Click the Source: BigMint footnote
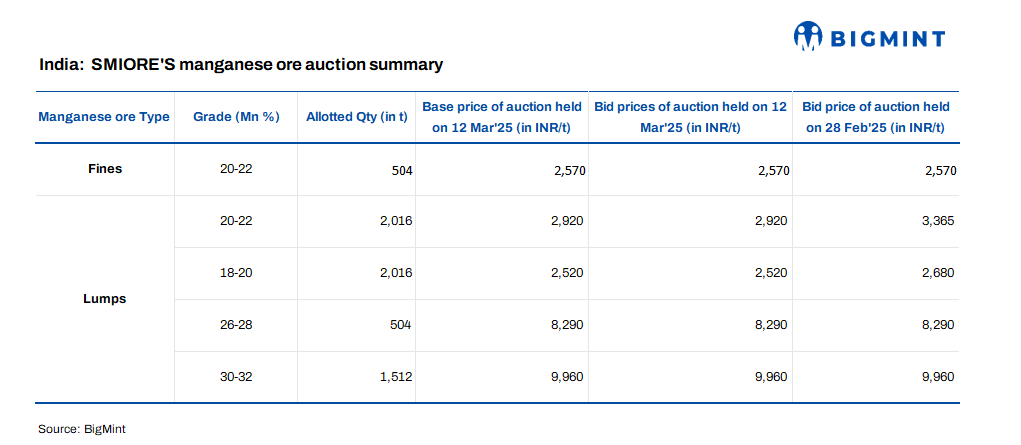1021x445 pixels. coord(82,429)
